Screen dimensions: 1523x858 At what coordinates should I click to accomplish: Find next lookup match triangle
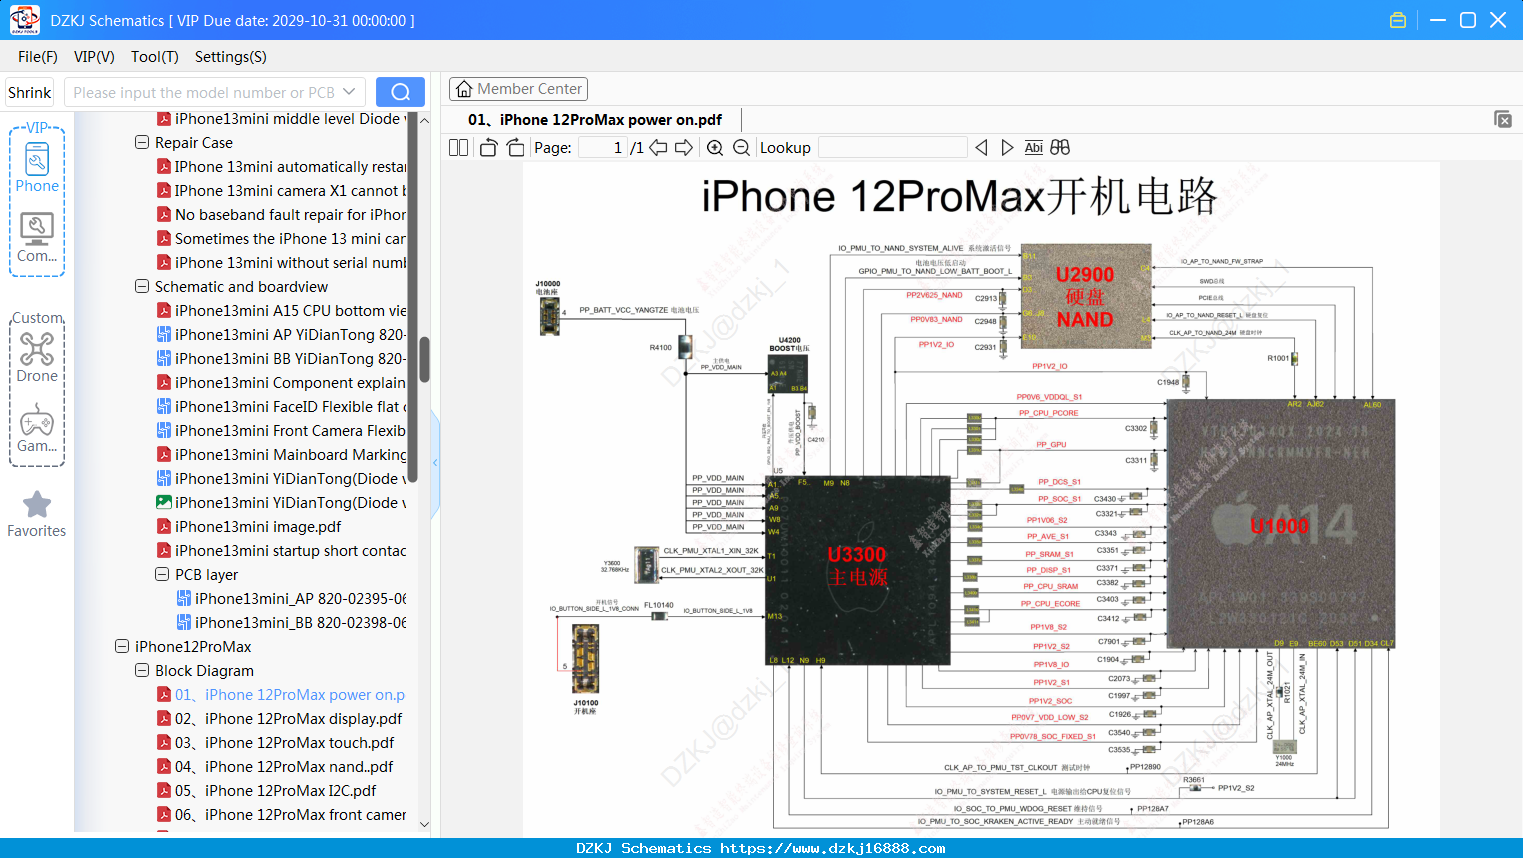pos(1007,148)
